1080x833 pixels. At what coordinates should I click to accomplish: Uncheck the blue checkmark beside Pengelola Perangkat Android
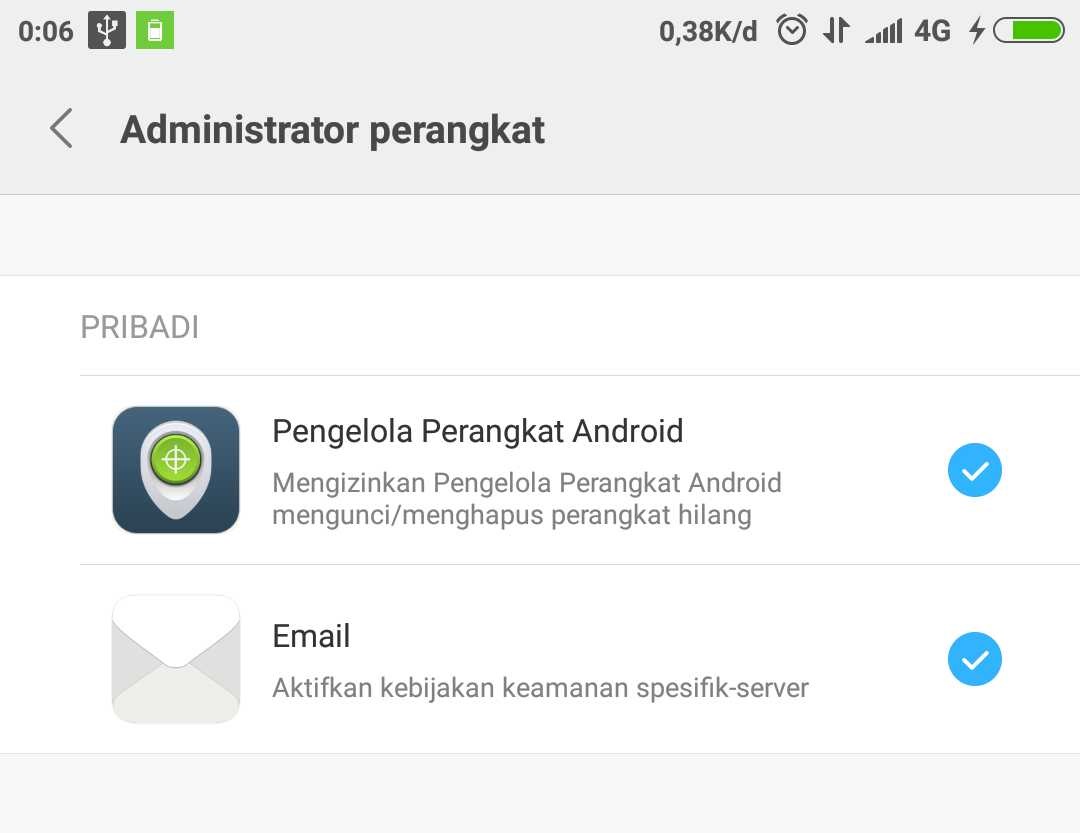(974, 469)
